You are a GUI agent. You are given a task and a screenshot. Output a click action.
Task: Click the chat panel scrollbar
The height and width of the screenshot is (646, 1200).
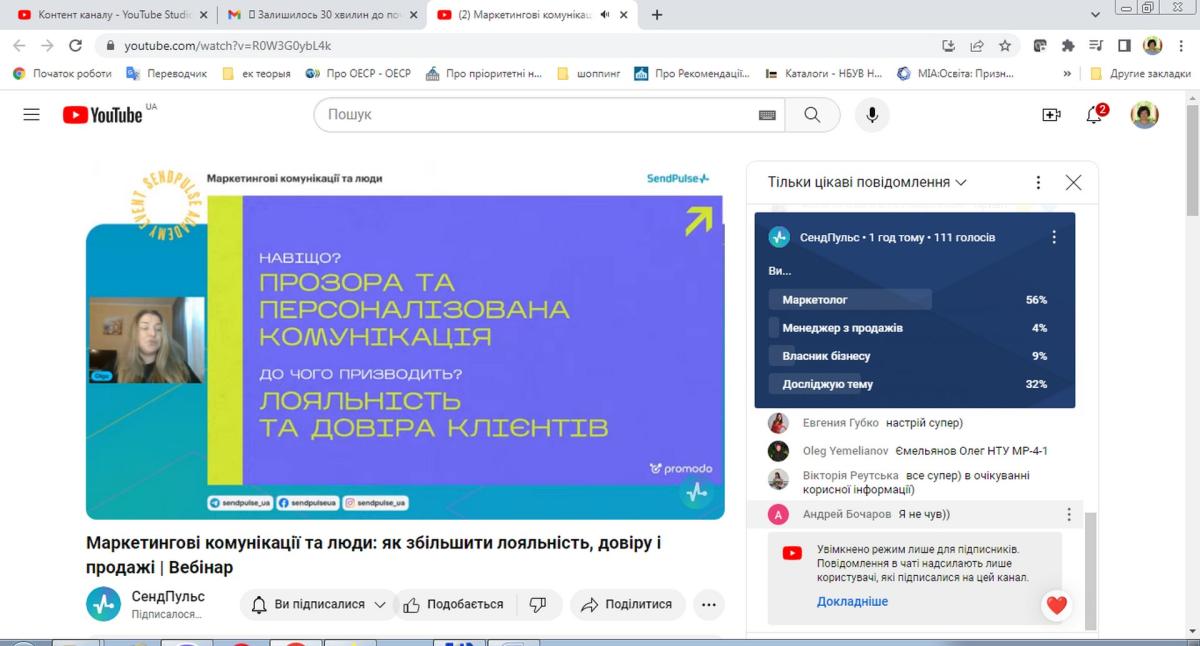coord(1092,571)
